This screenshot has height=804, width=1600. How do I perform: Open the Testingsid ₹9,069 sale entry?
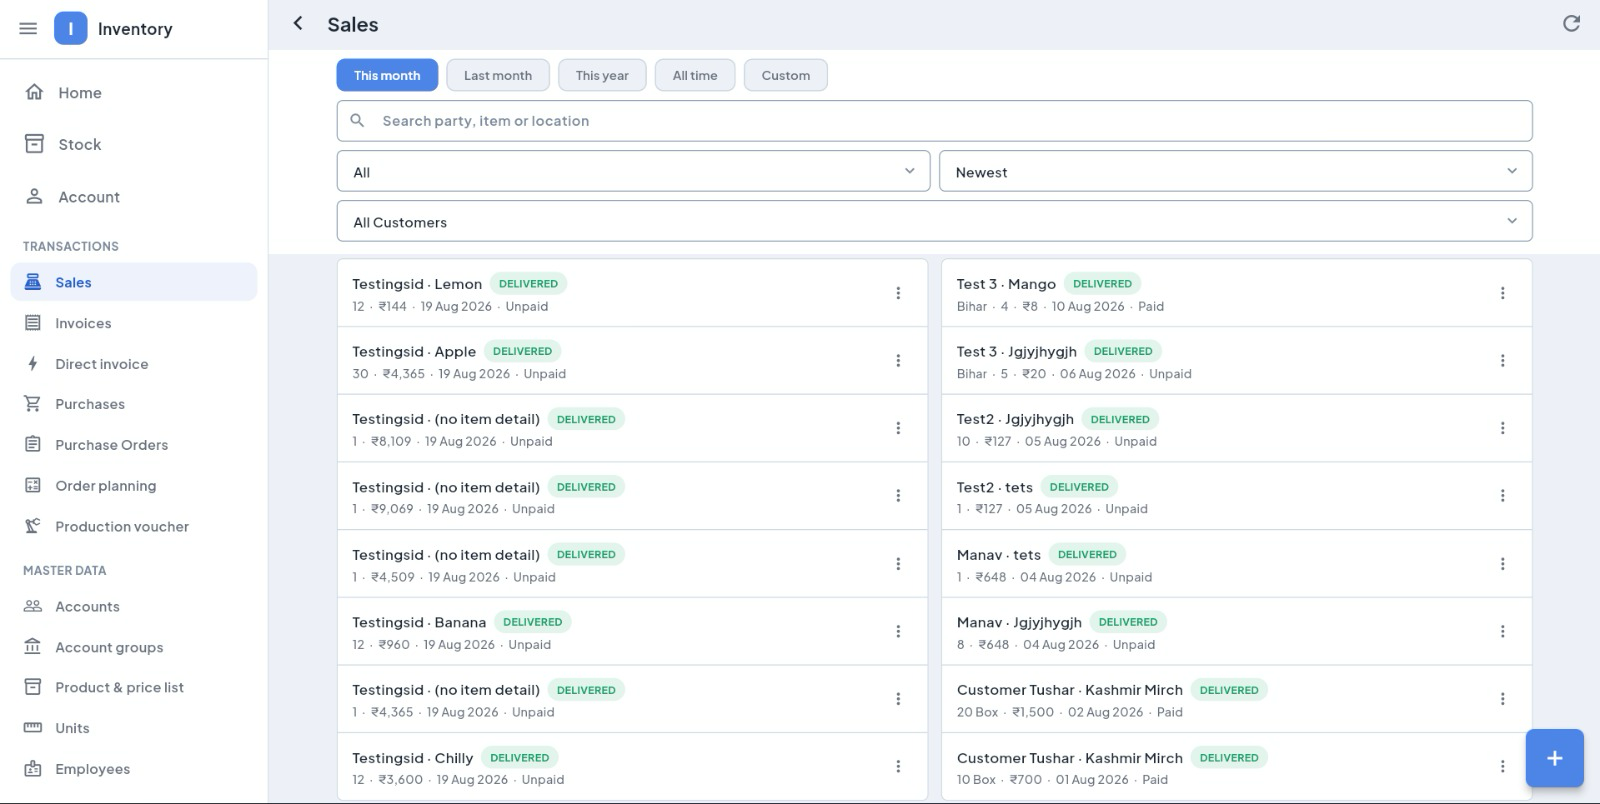click(x=632, y=496)
